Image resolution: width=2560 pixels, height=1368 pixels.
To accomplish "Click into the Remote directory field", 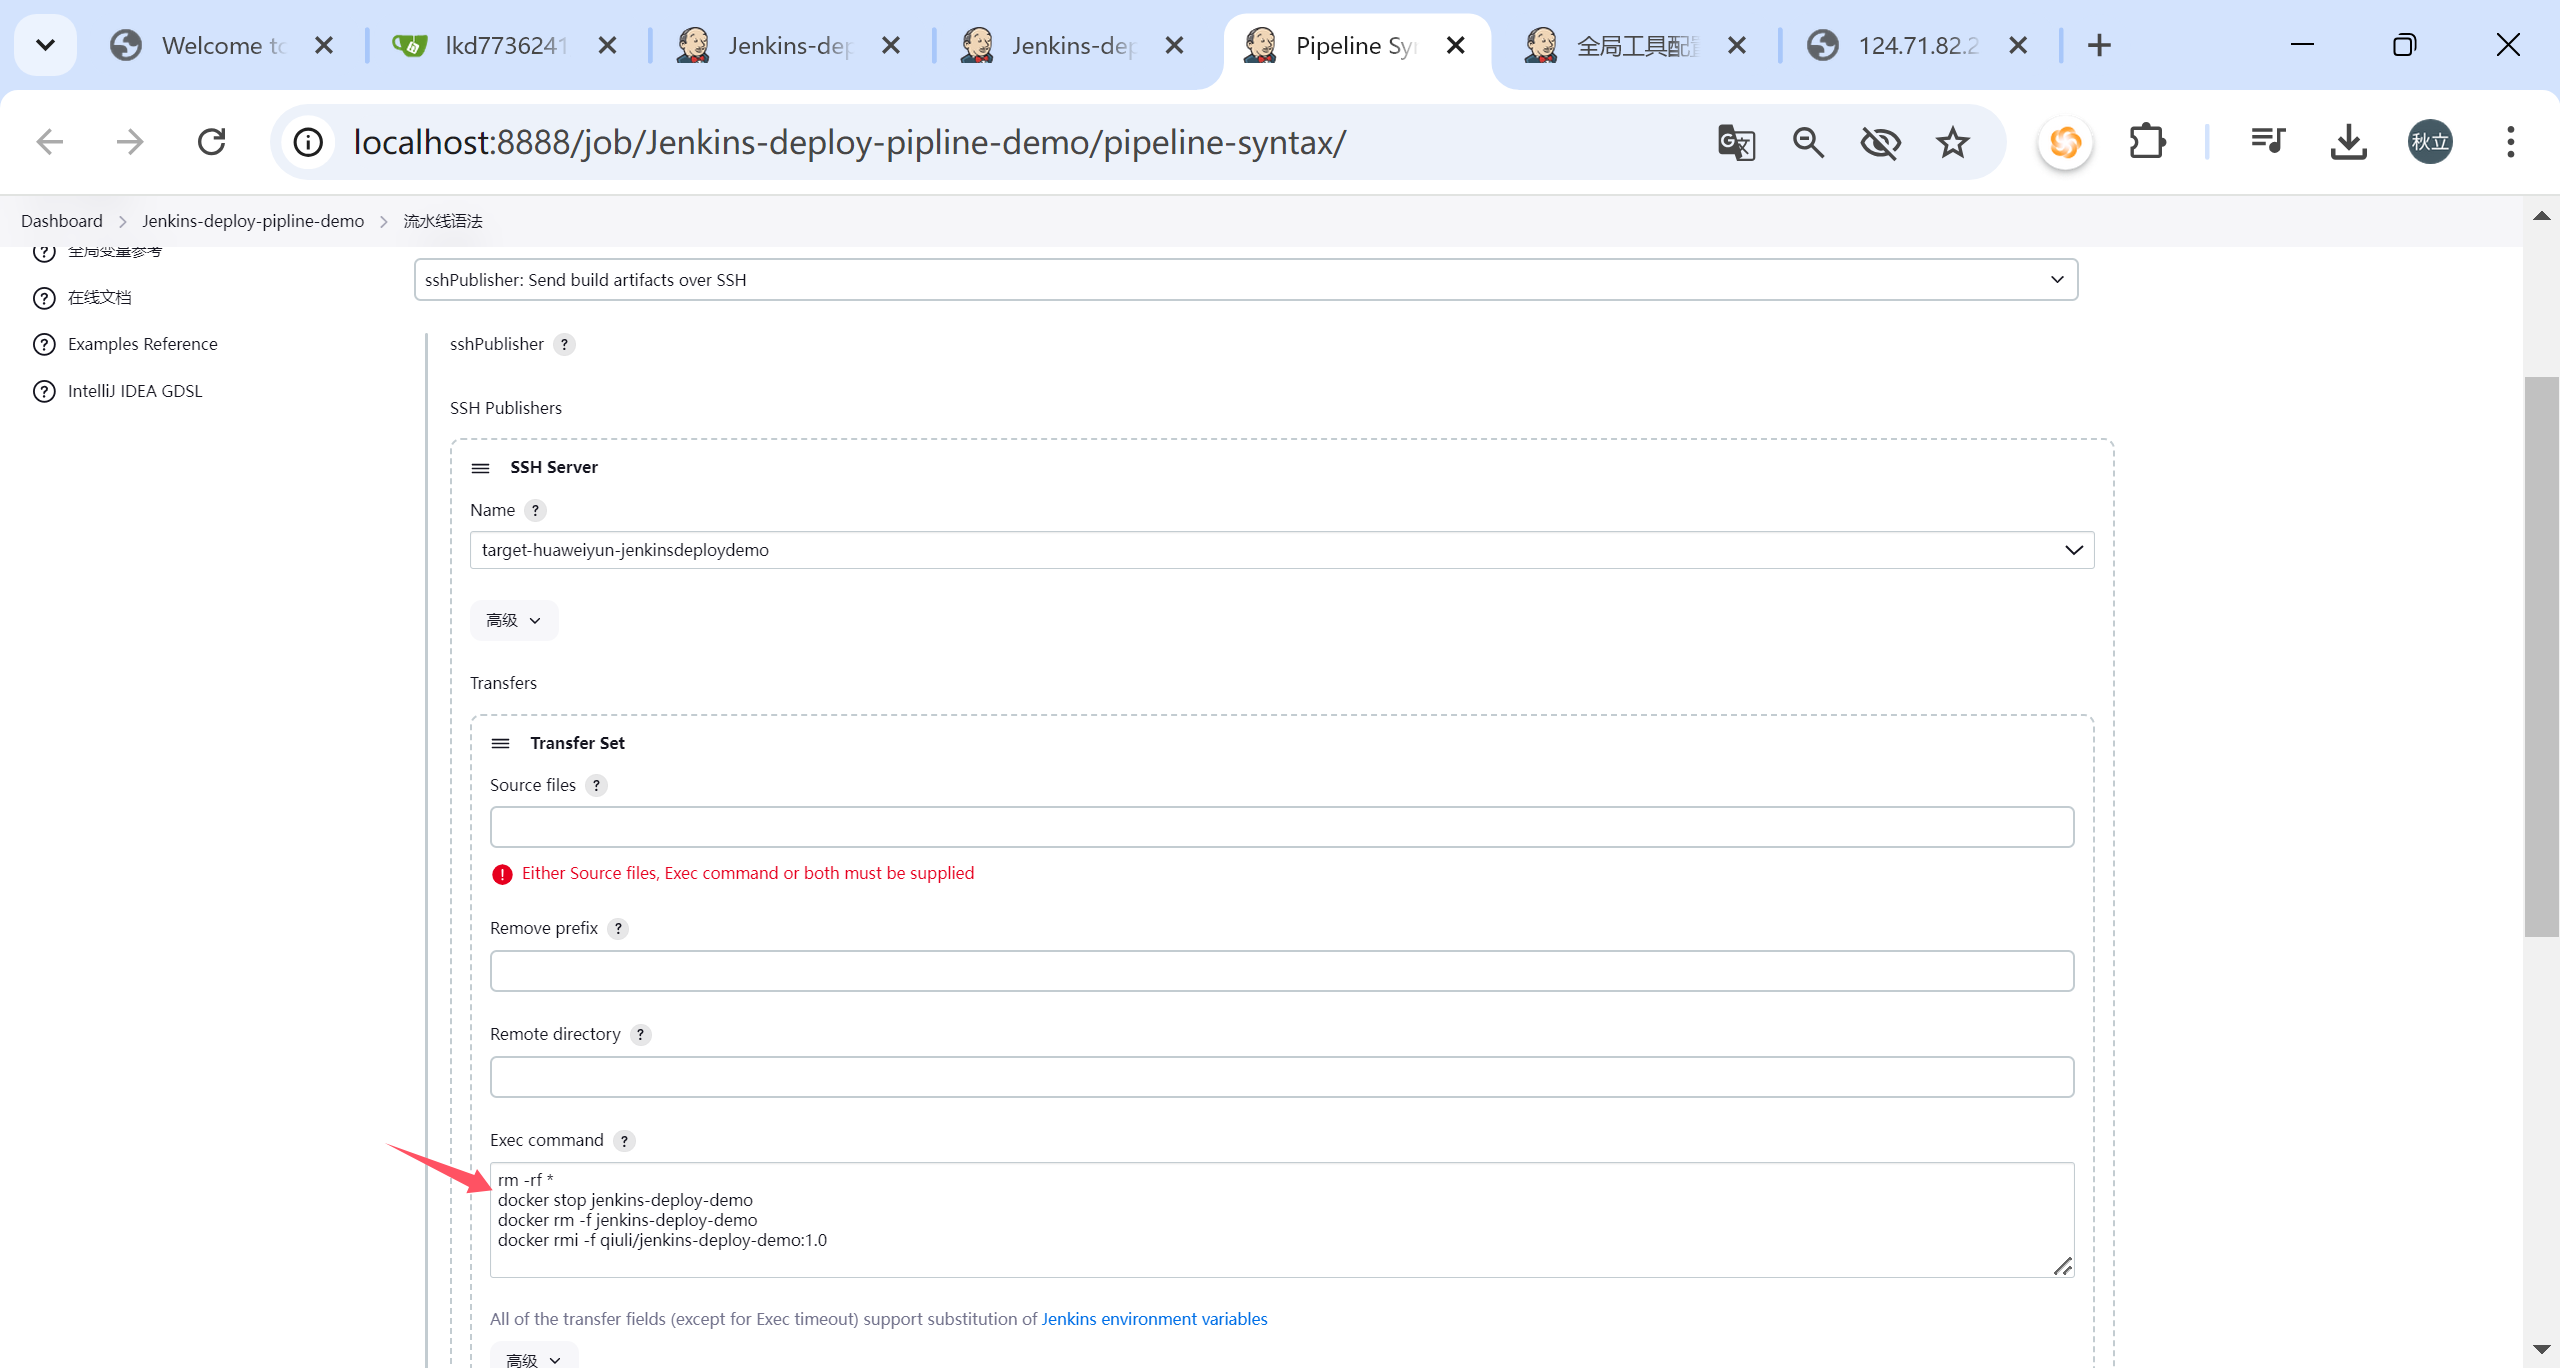I will click(1281, 1077).
